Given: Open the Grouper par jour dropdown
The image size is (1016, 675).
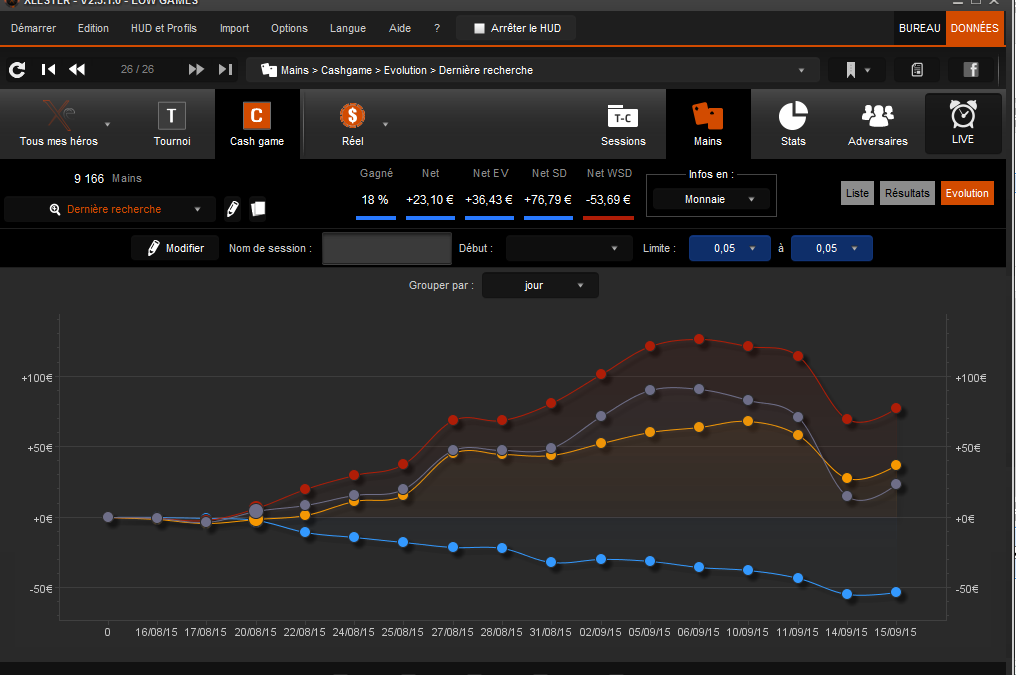Looking at the screenshot, I should pyautogui.click(x=540, y=285).
